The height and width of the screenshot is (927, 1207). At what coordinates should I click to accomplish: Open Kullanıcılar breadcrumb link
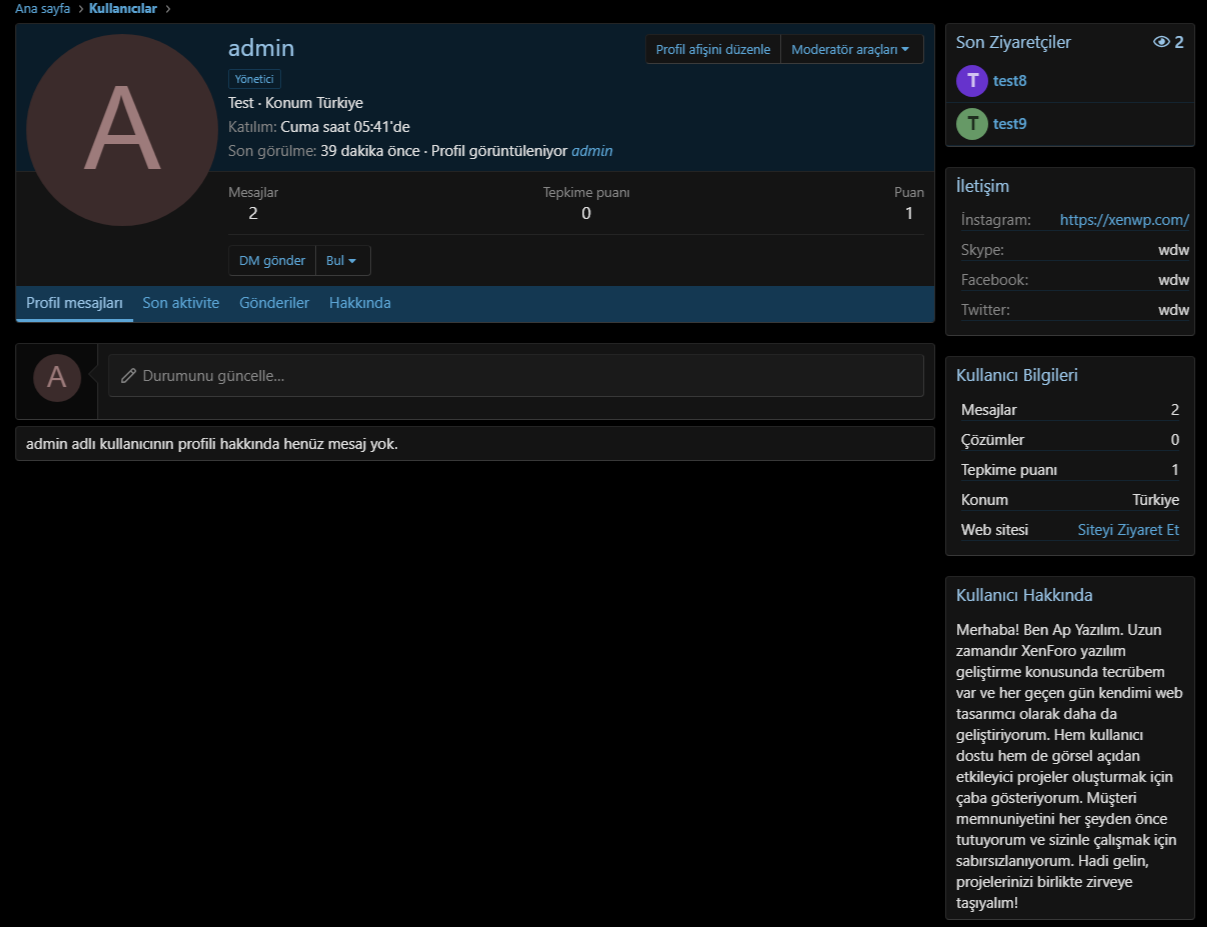(x=123, y=9)
